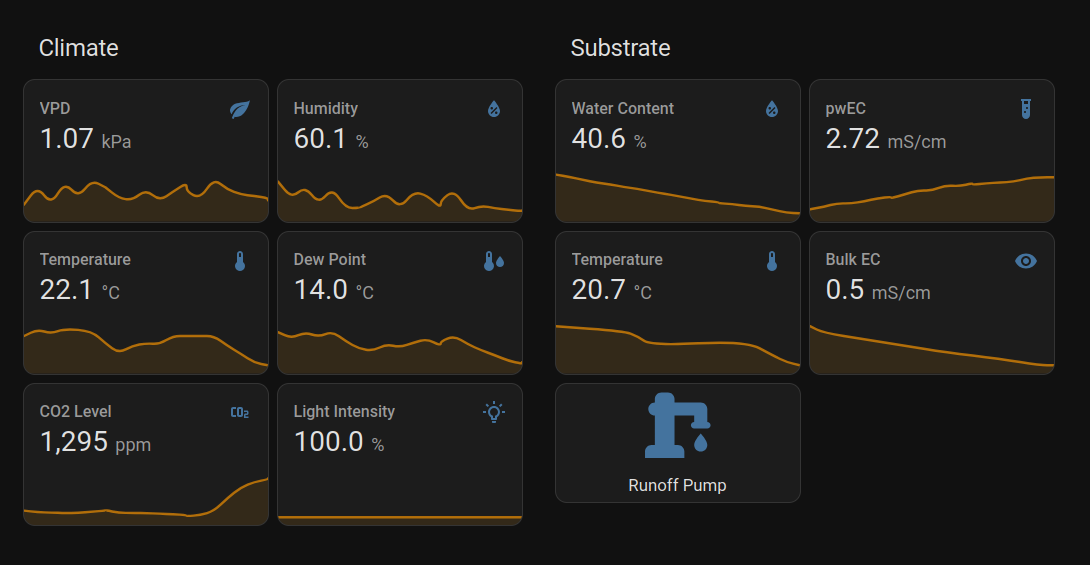Click the substrate Temperature thermometer icon

[772, 261]
